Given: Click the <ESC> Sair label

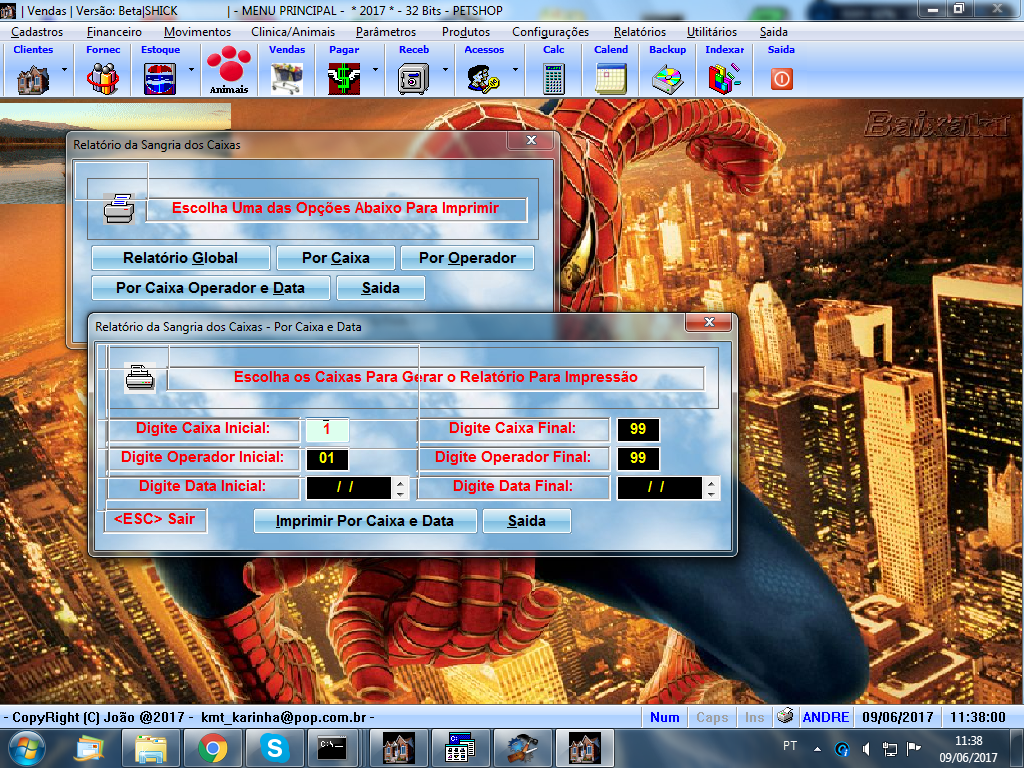Looking at the screenshot, I should [x=155, y=519].
